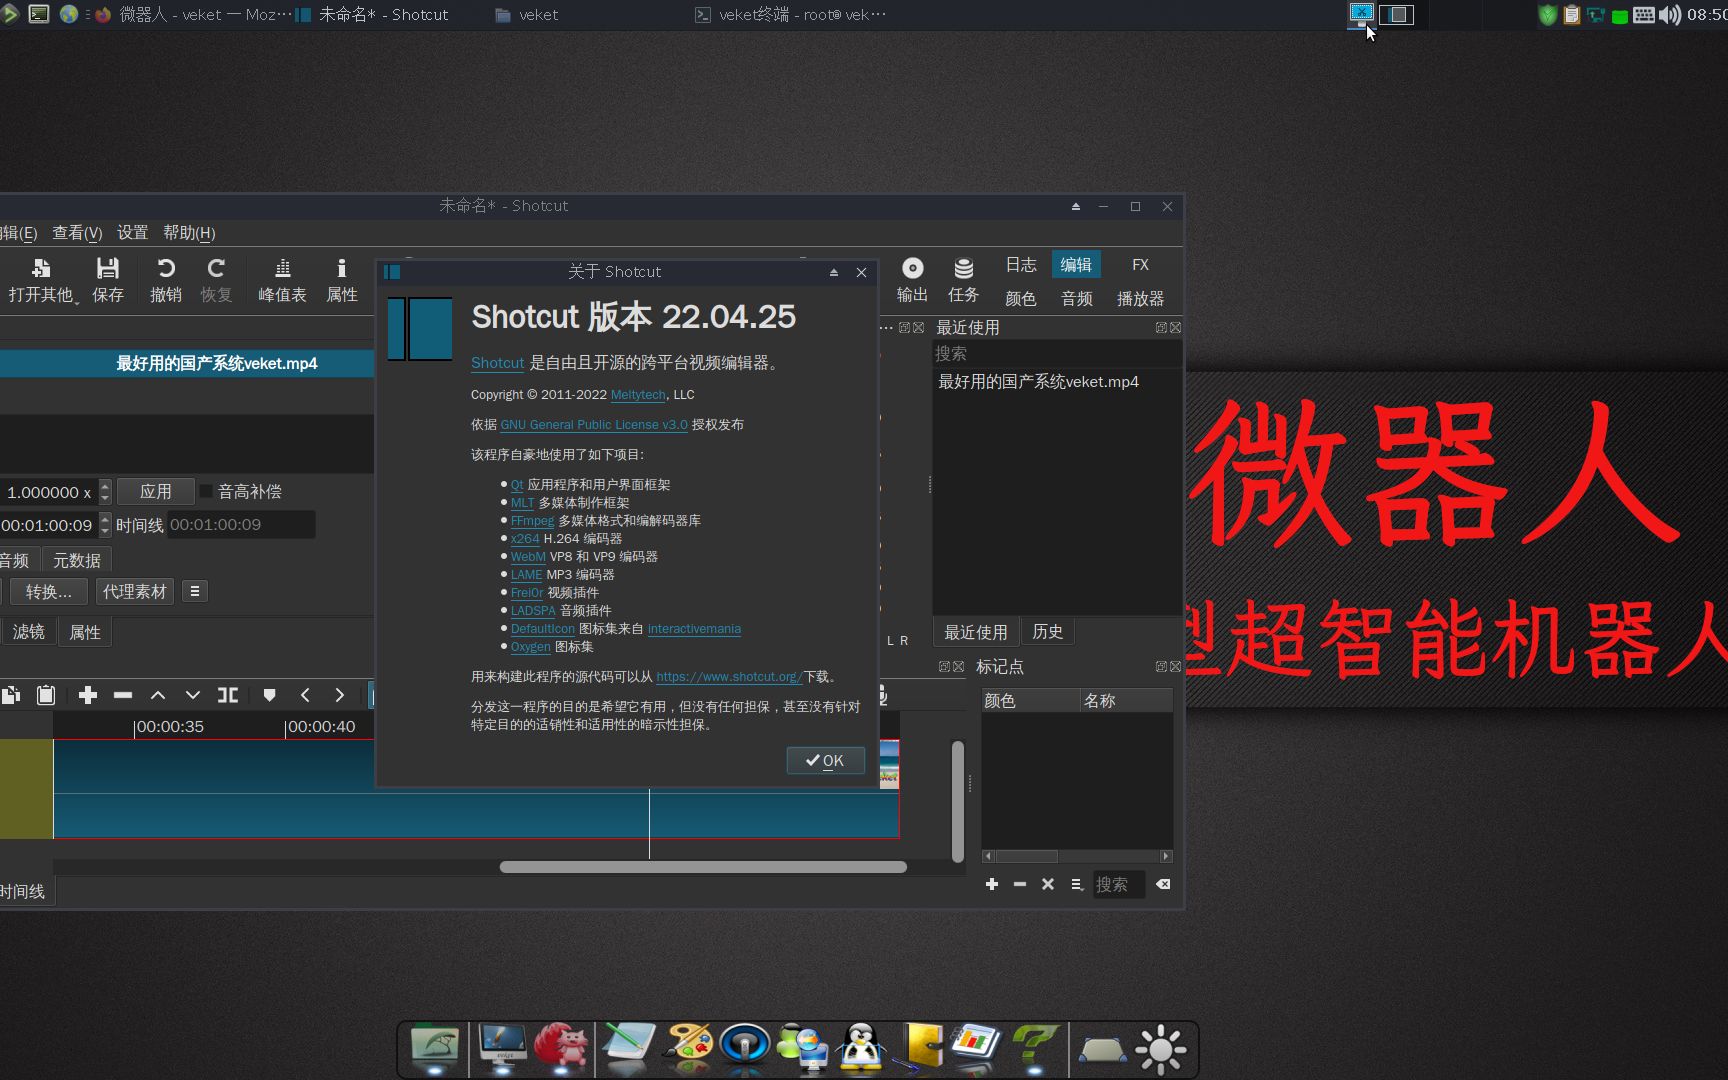The height and width of the screenshot is (1080, 1728).
Task: Switch to the FX layout
Action: tap(1140, 264)
